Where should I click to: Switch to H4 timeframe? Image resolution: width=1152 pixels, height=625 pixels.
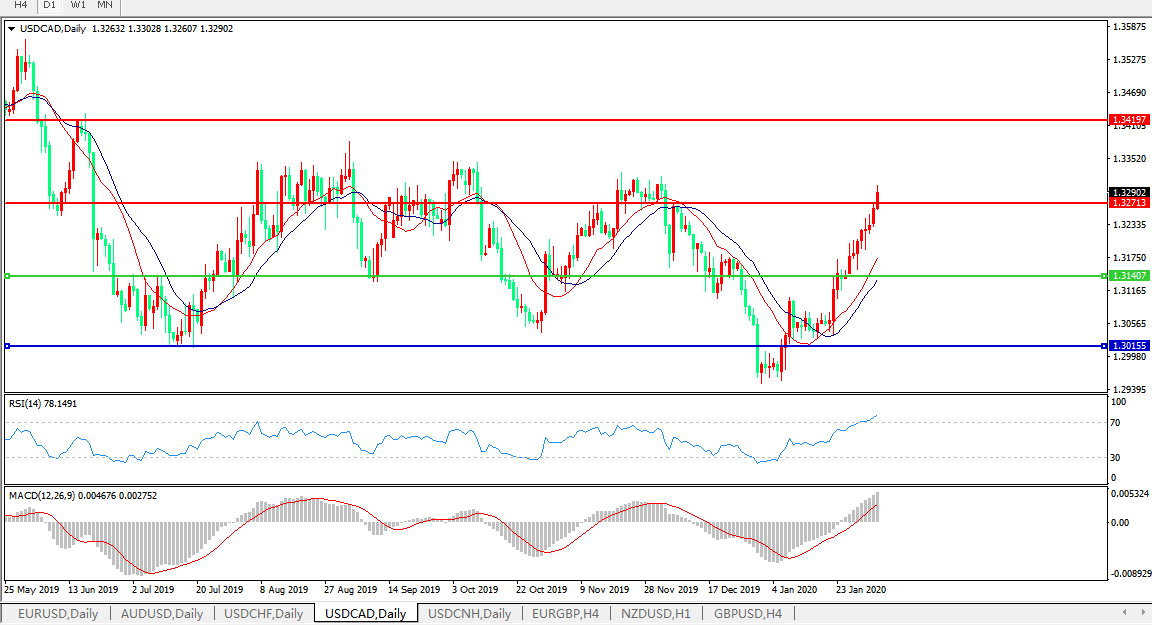tap(20, 5)
